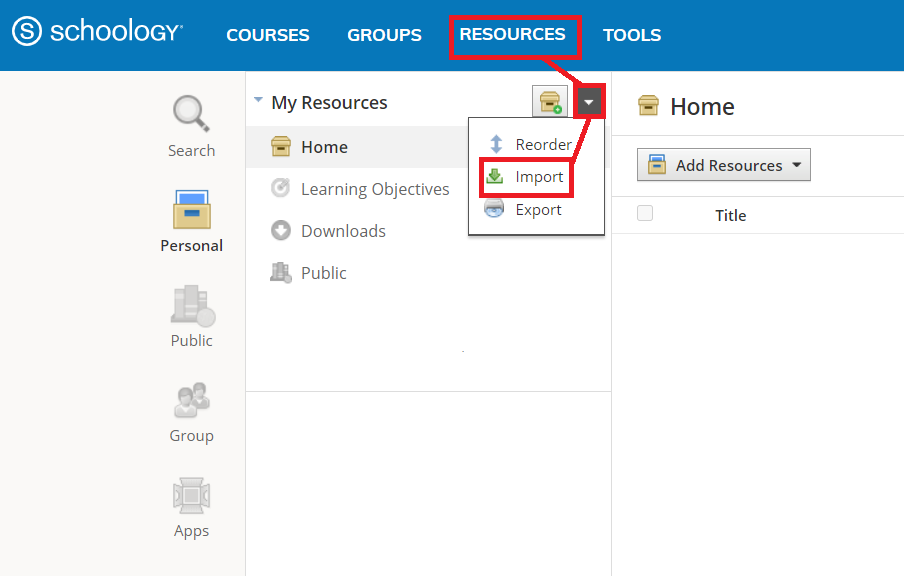
Task: Collapse the My Resources triangle
Action: pos(258,100)
